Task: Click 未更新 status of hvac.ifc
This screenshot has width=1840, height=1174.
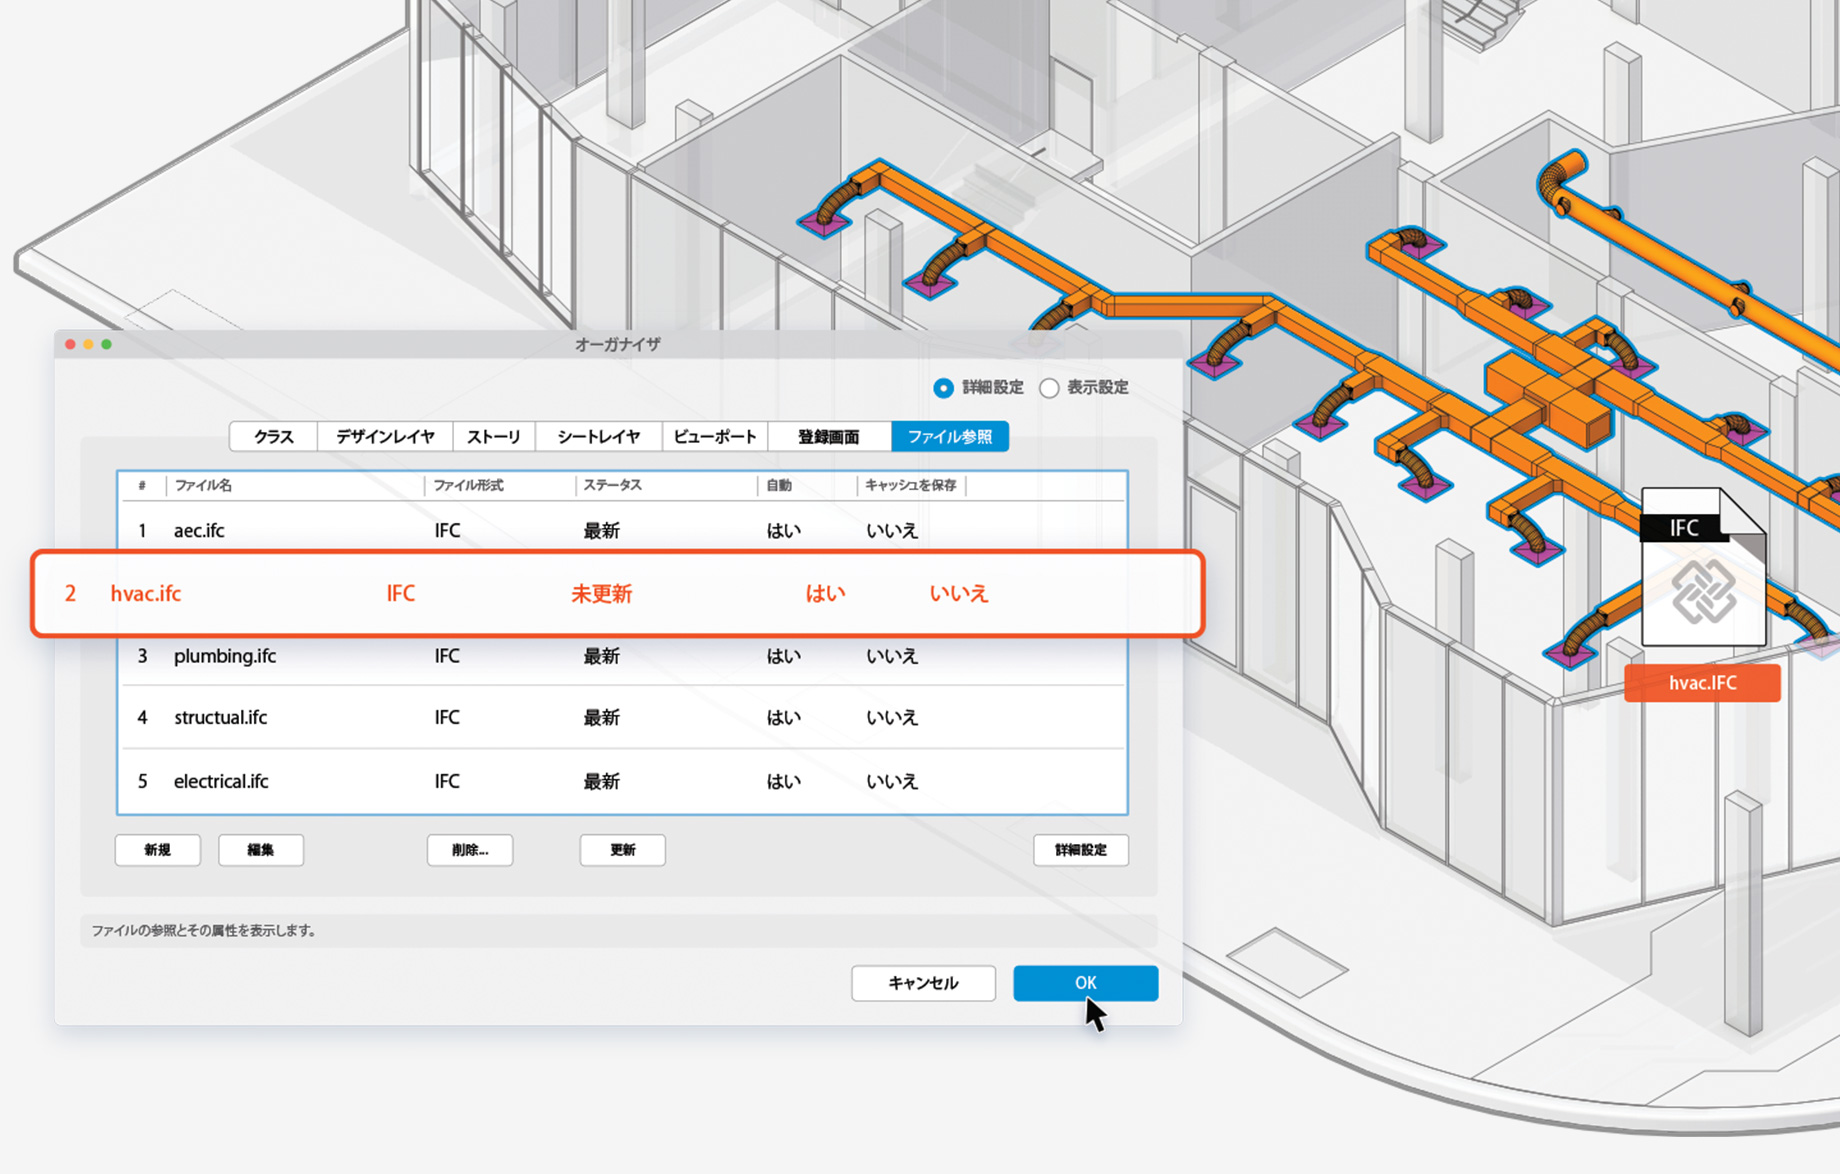Action: (x=601, y=594)
